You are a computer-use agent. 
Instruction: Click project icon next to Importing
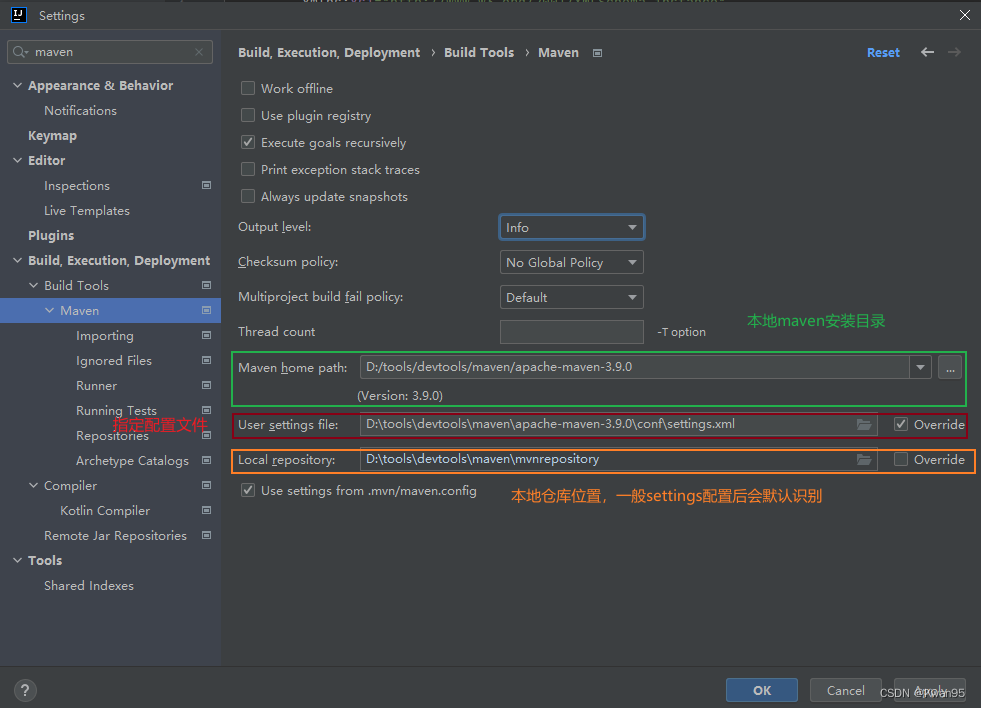point(206,335)
